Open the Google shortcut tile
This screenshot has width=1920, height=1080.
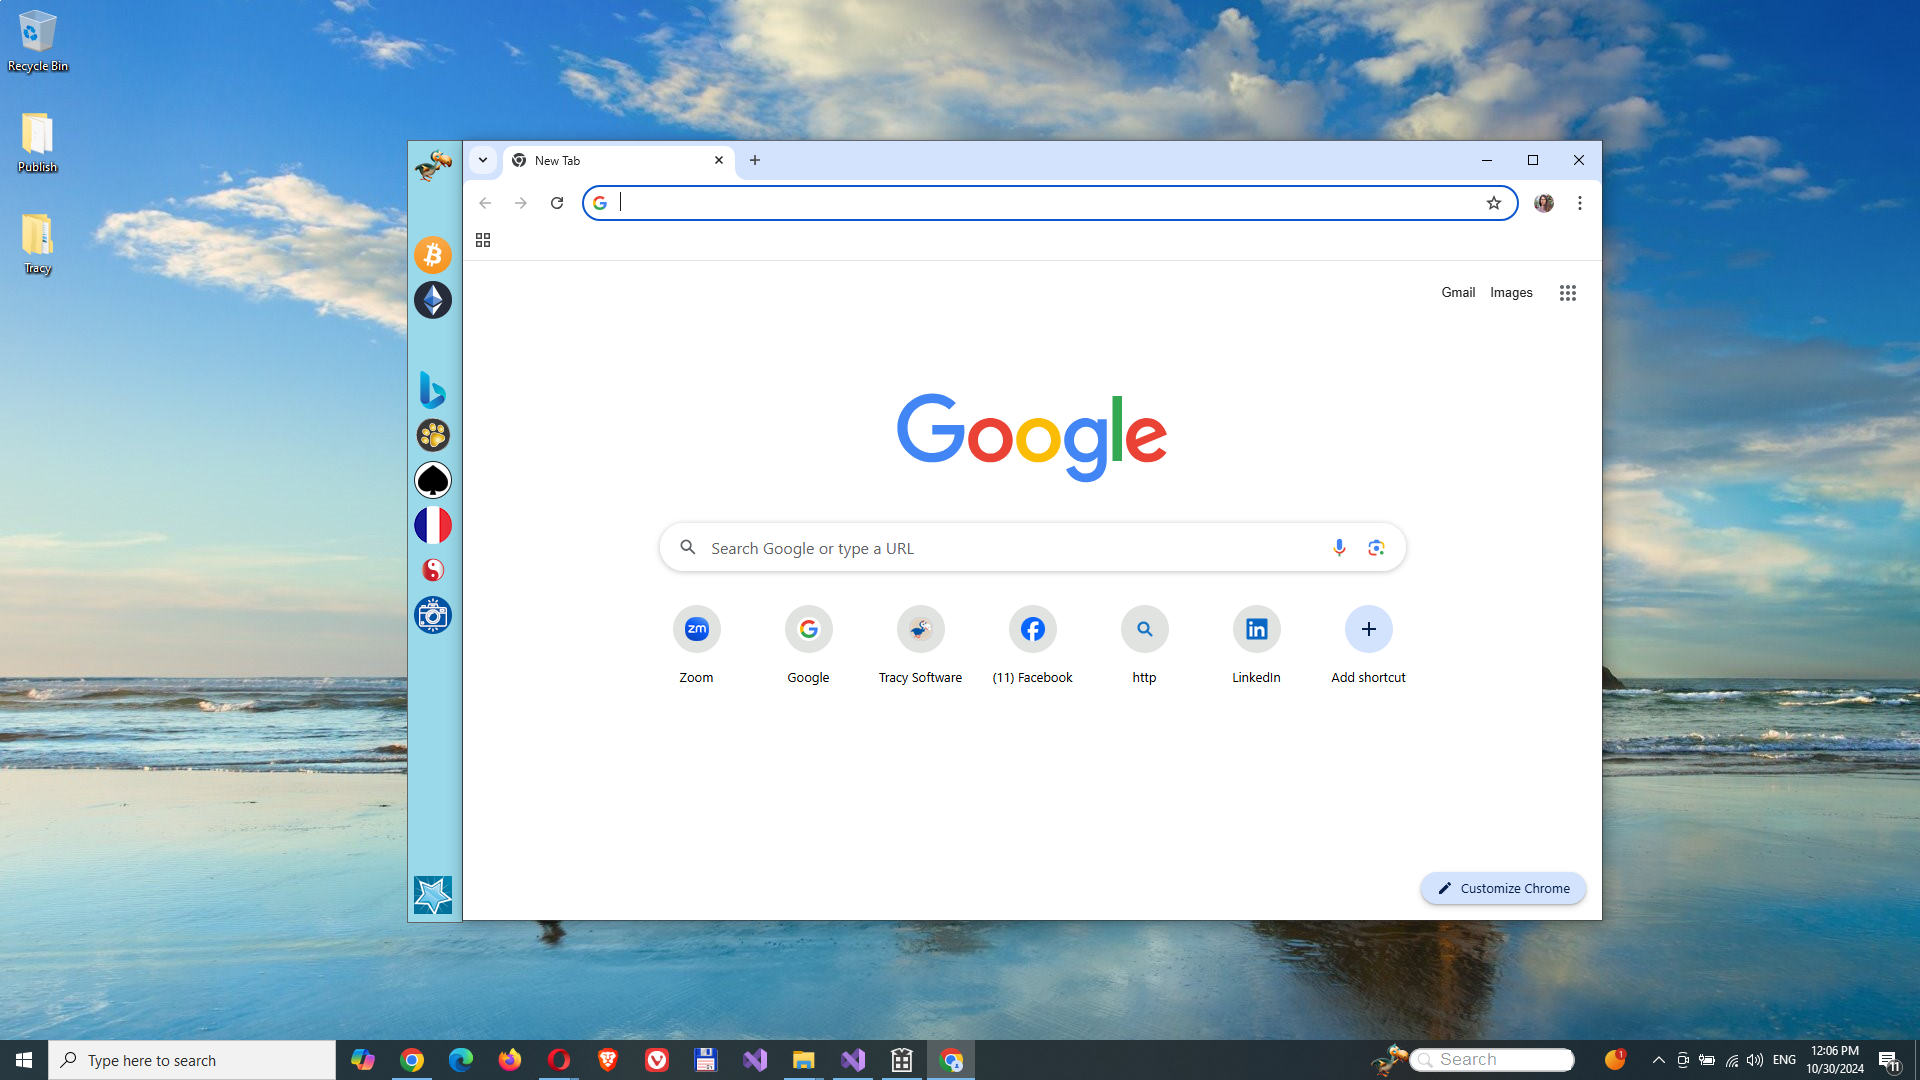(x=809, y=645)
